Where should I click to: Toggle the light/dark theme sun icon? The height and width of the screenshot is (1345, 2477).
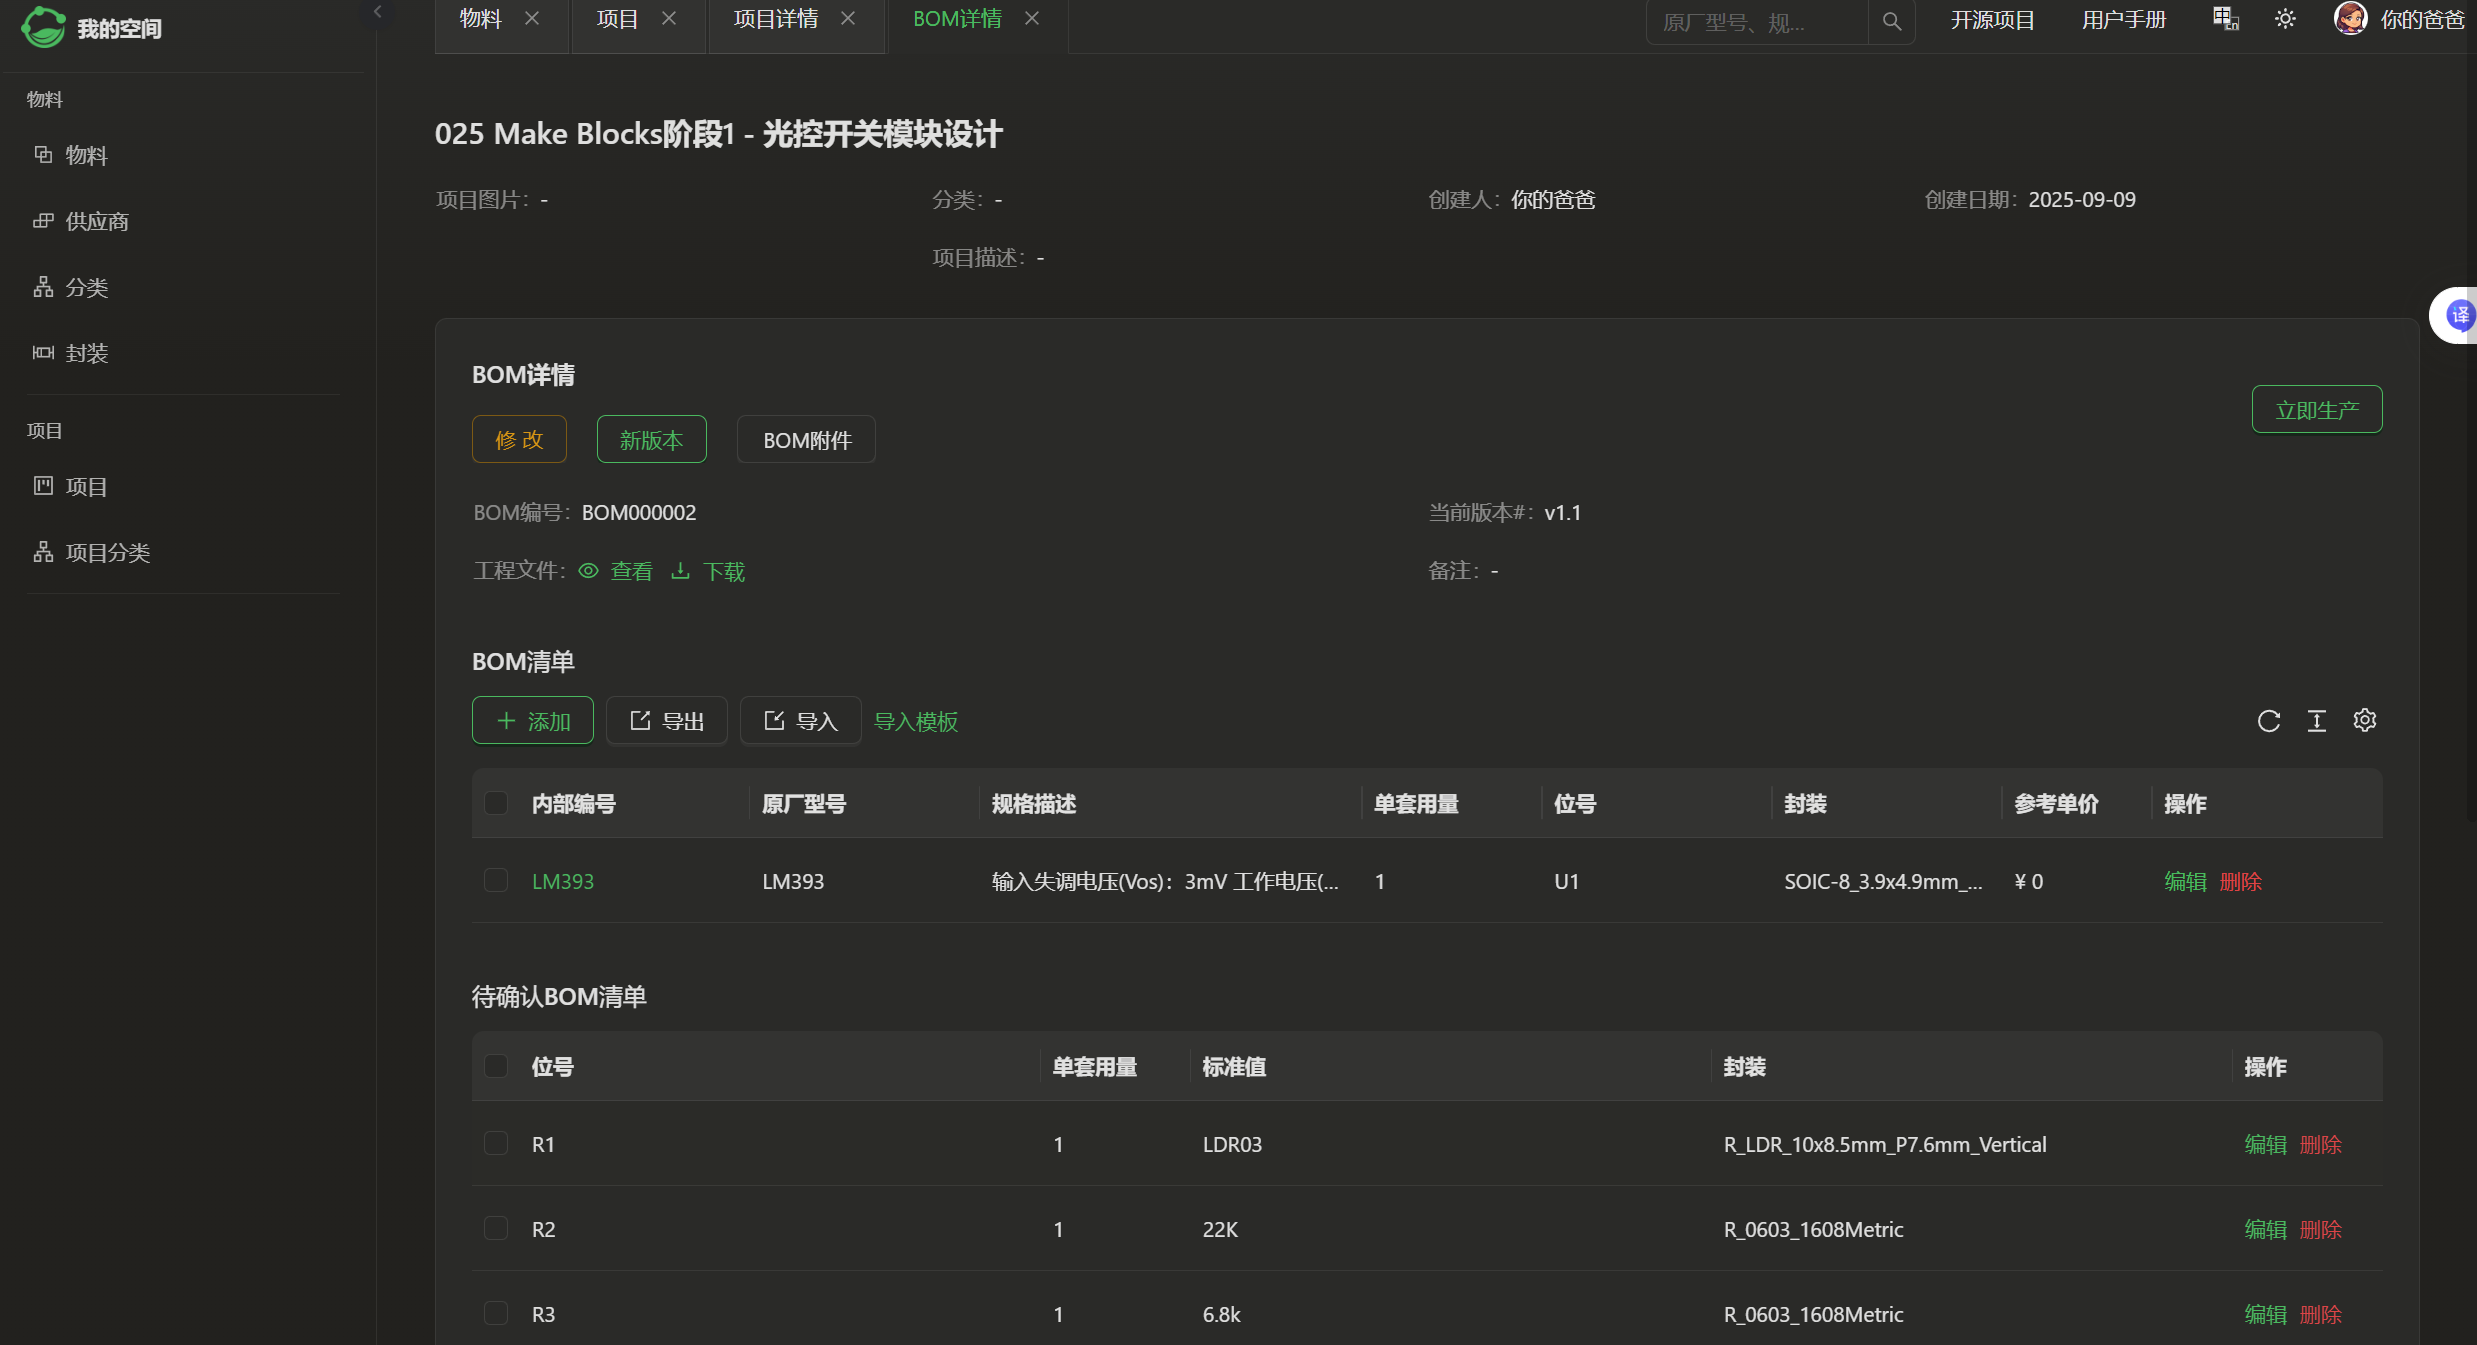click(x=2285, y=19)
